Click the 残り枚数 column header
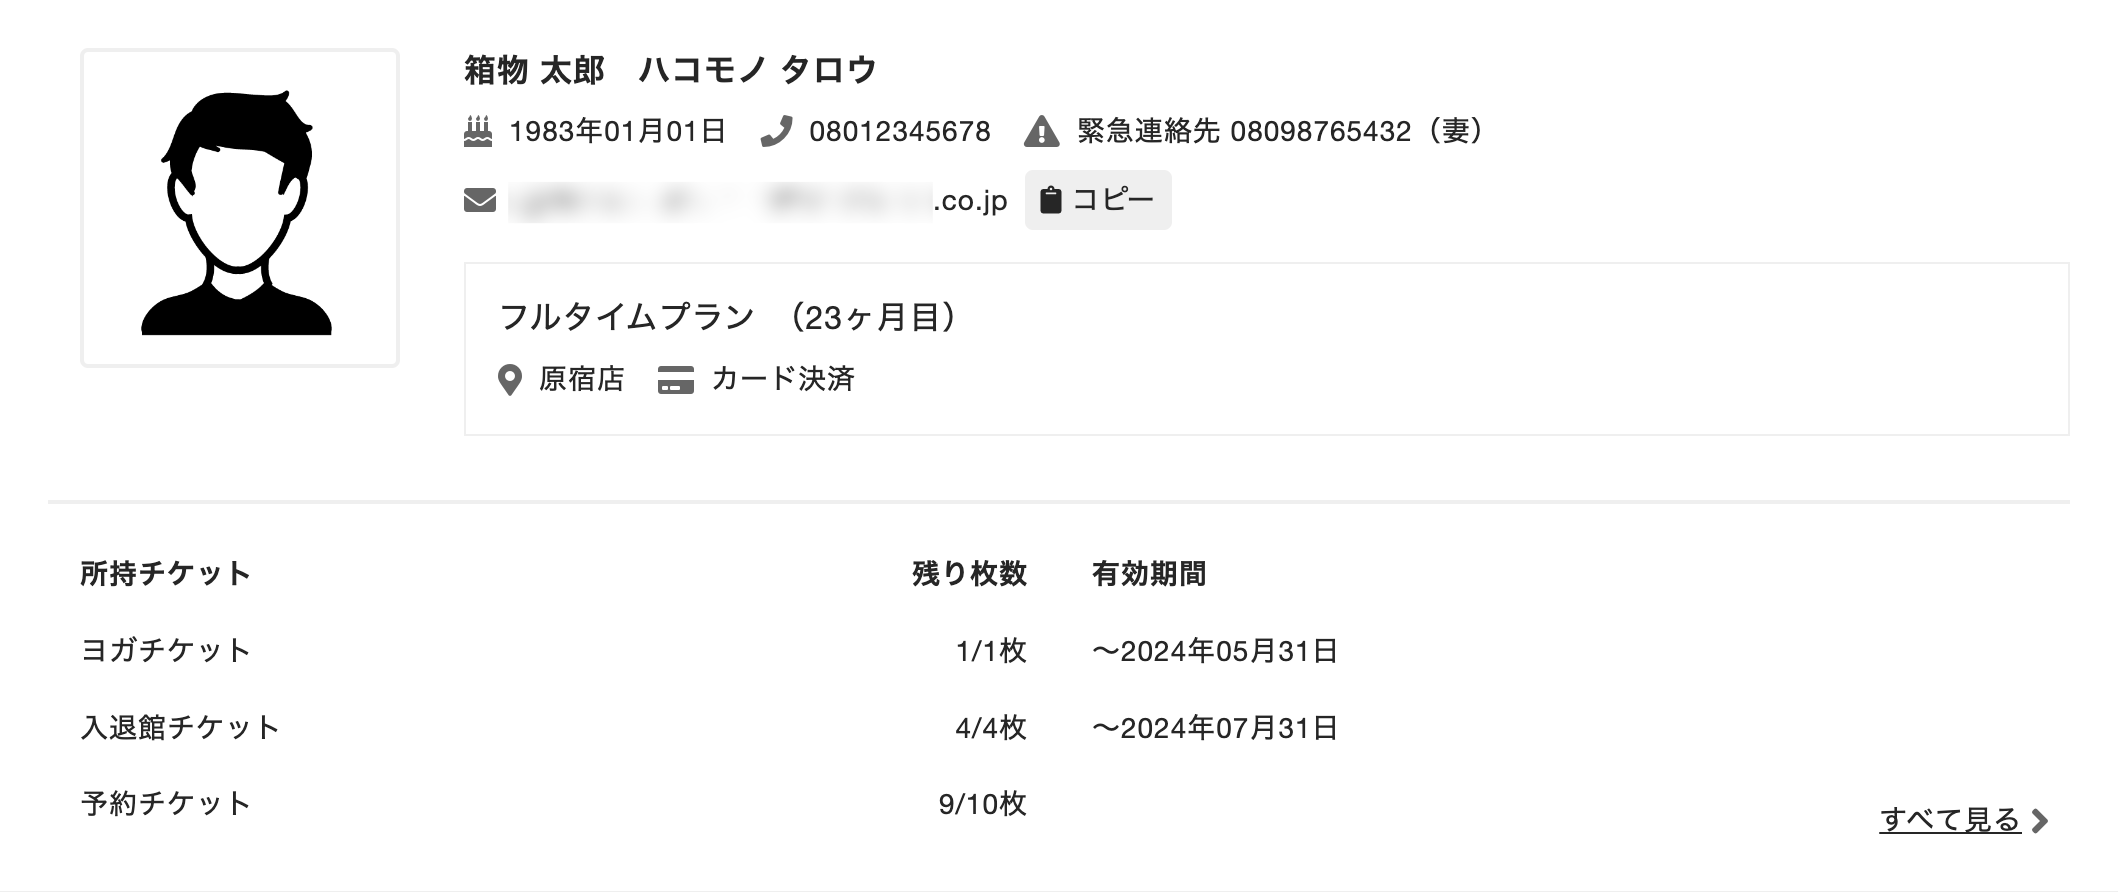 (969, 574)
